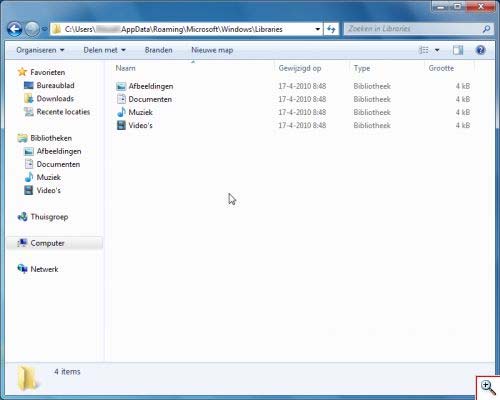Open the Organiseren menu
The width and height of the screenshot is (500, 400).
point(40,50)
